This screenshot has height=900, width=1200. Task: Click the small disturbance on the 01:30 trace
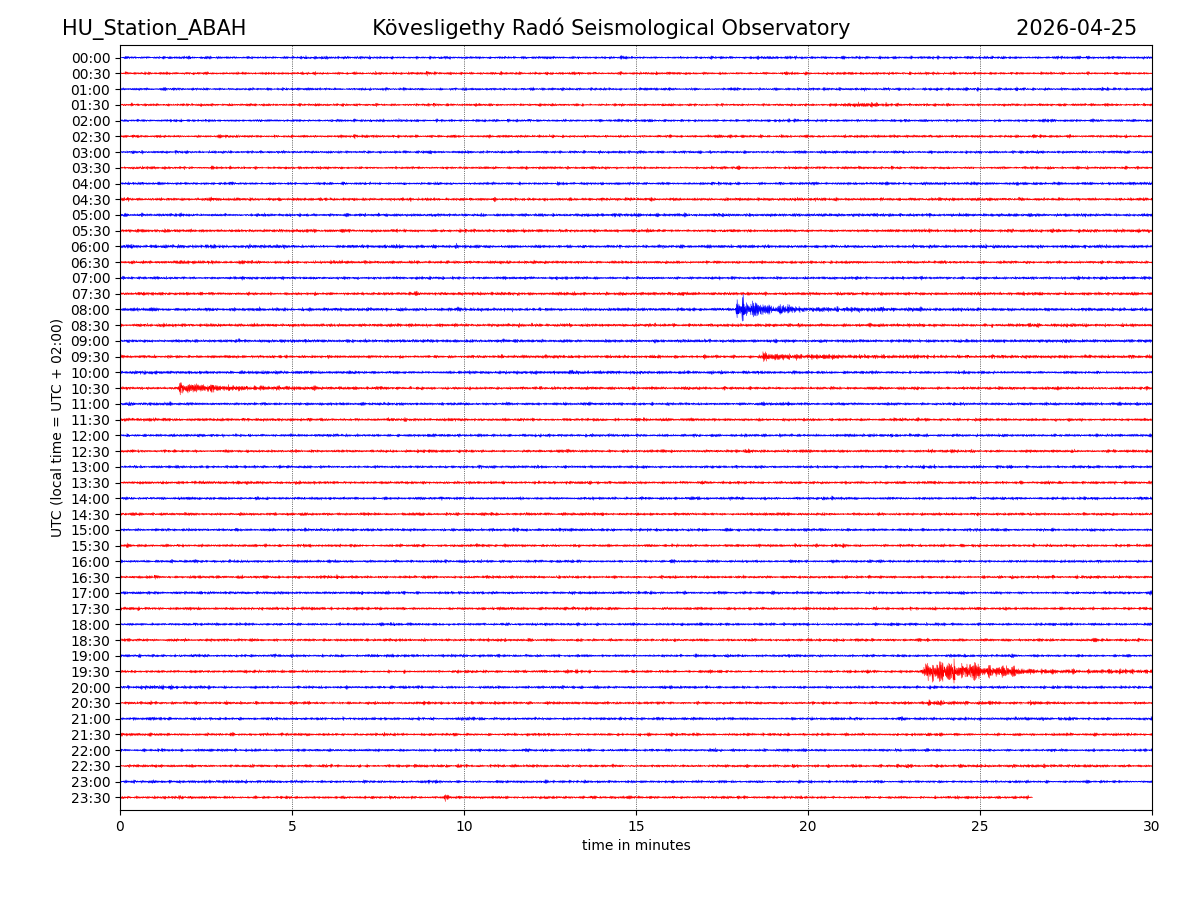point(862,104)
